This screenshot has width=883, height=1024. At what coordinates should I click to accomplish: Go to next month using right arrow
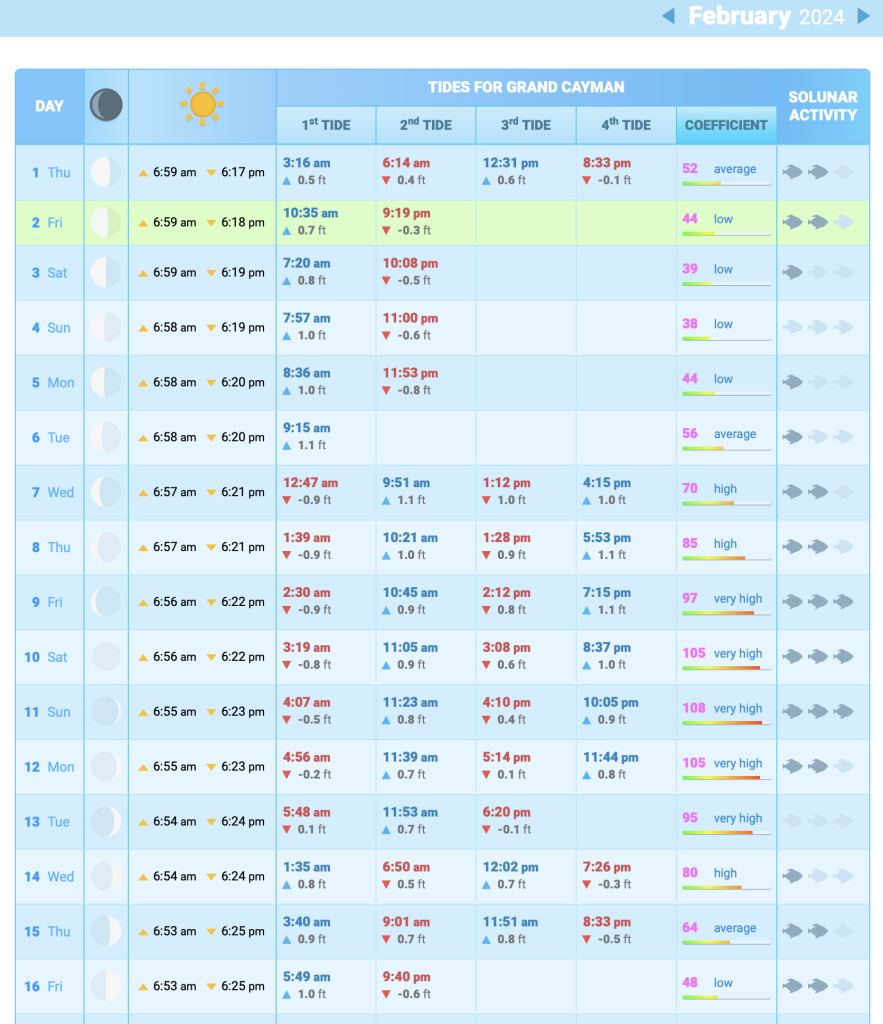(864, 16)
